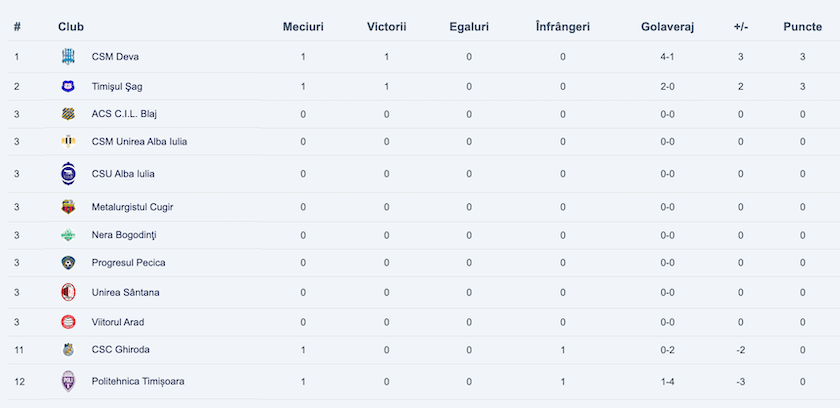Sort table by Puncte column header

pos(802,27)
